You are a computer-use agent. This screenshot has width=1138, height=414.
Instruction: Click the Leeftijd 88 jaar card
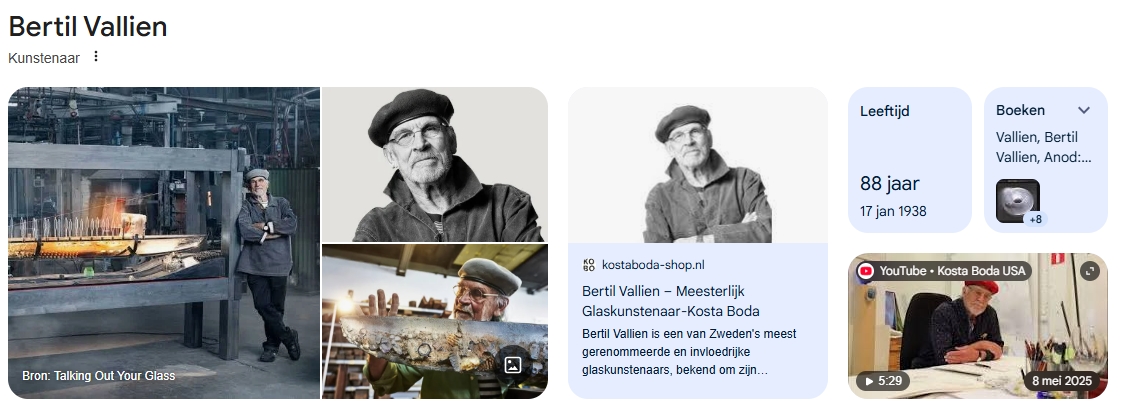[909, 160]
